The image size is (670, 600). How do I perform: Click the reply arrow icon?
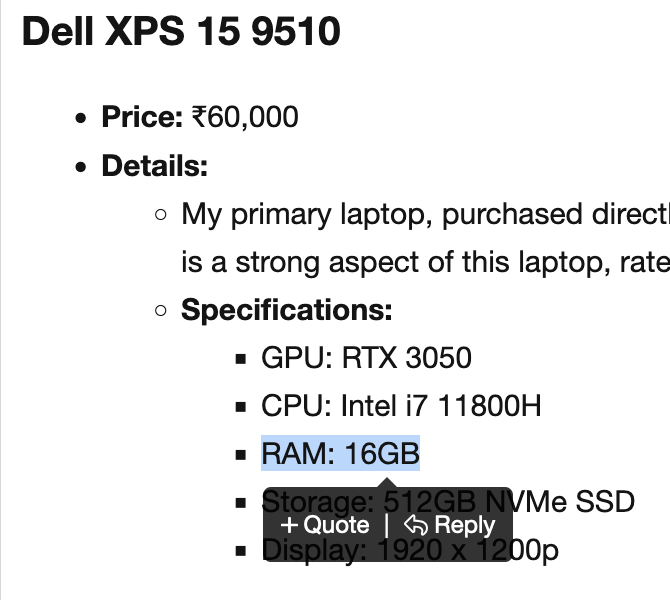(416, 525)
